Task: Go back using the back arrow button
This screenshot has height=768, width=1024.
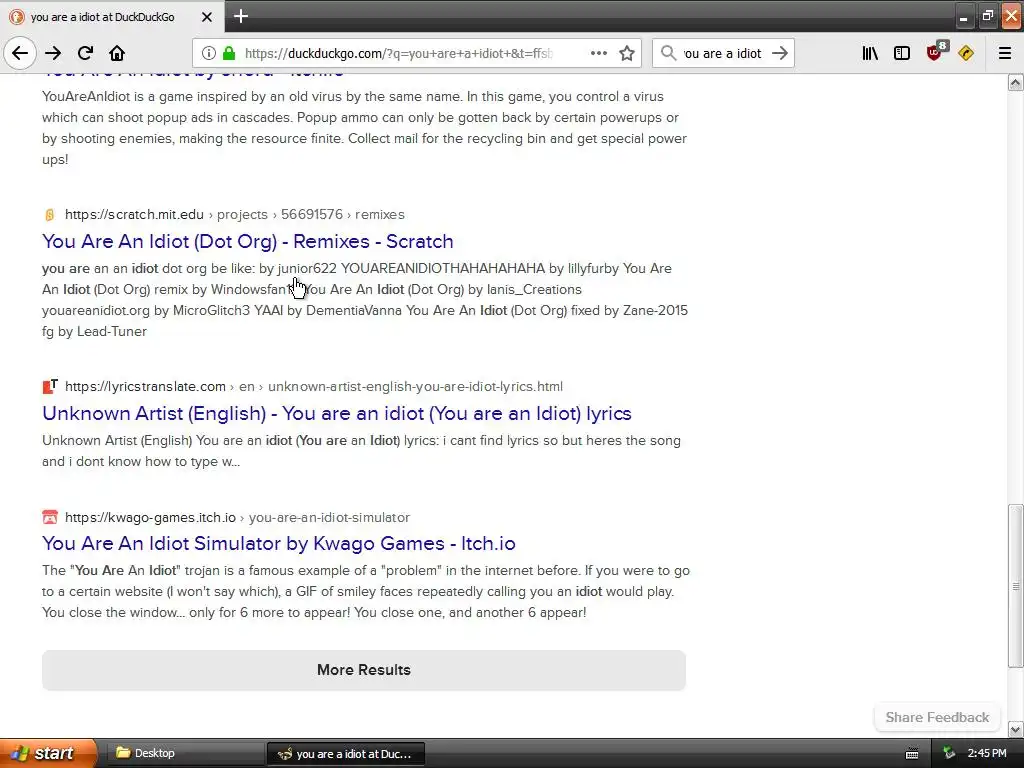Action: 20,53
